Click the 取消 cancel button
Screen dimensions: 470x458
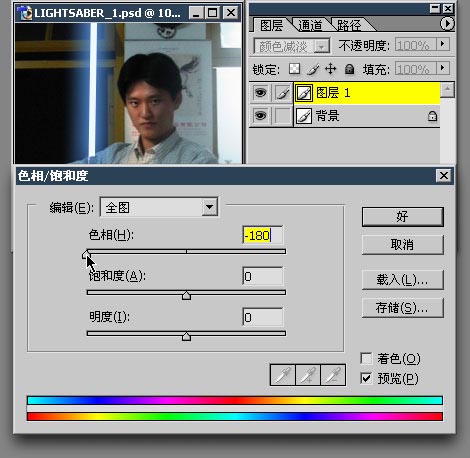[403, 245]
